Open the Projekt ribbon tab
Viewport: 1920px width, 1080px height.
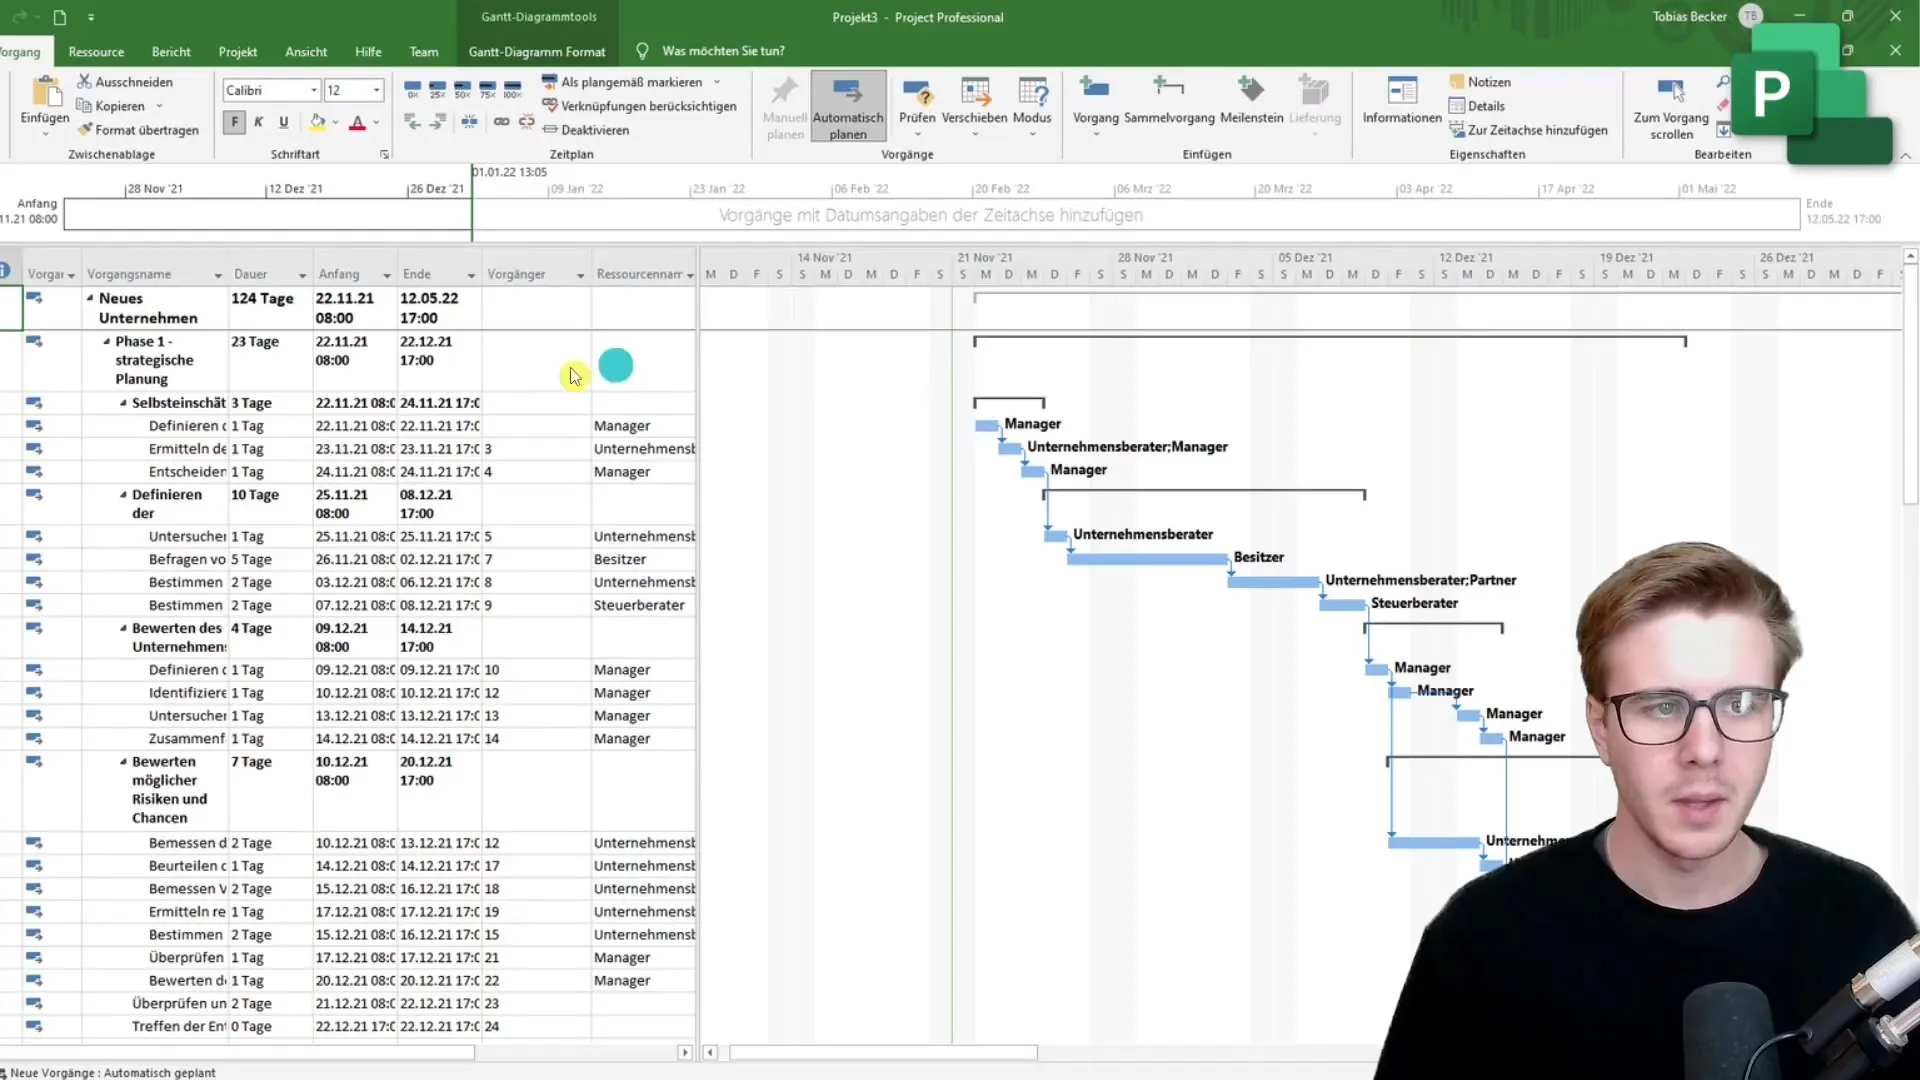pyautogui.click(x=238, y=52)
